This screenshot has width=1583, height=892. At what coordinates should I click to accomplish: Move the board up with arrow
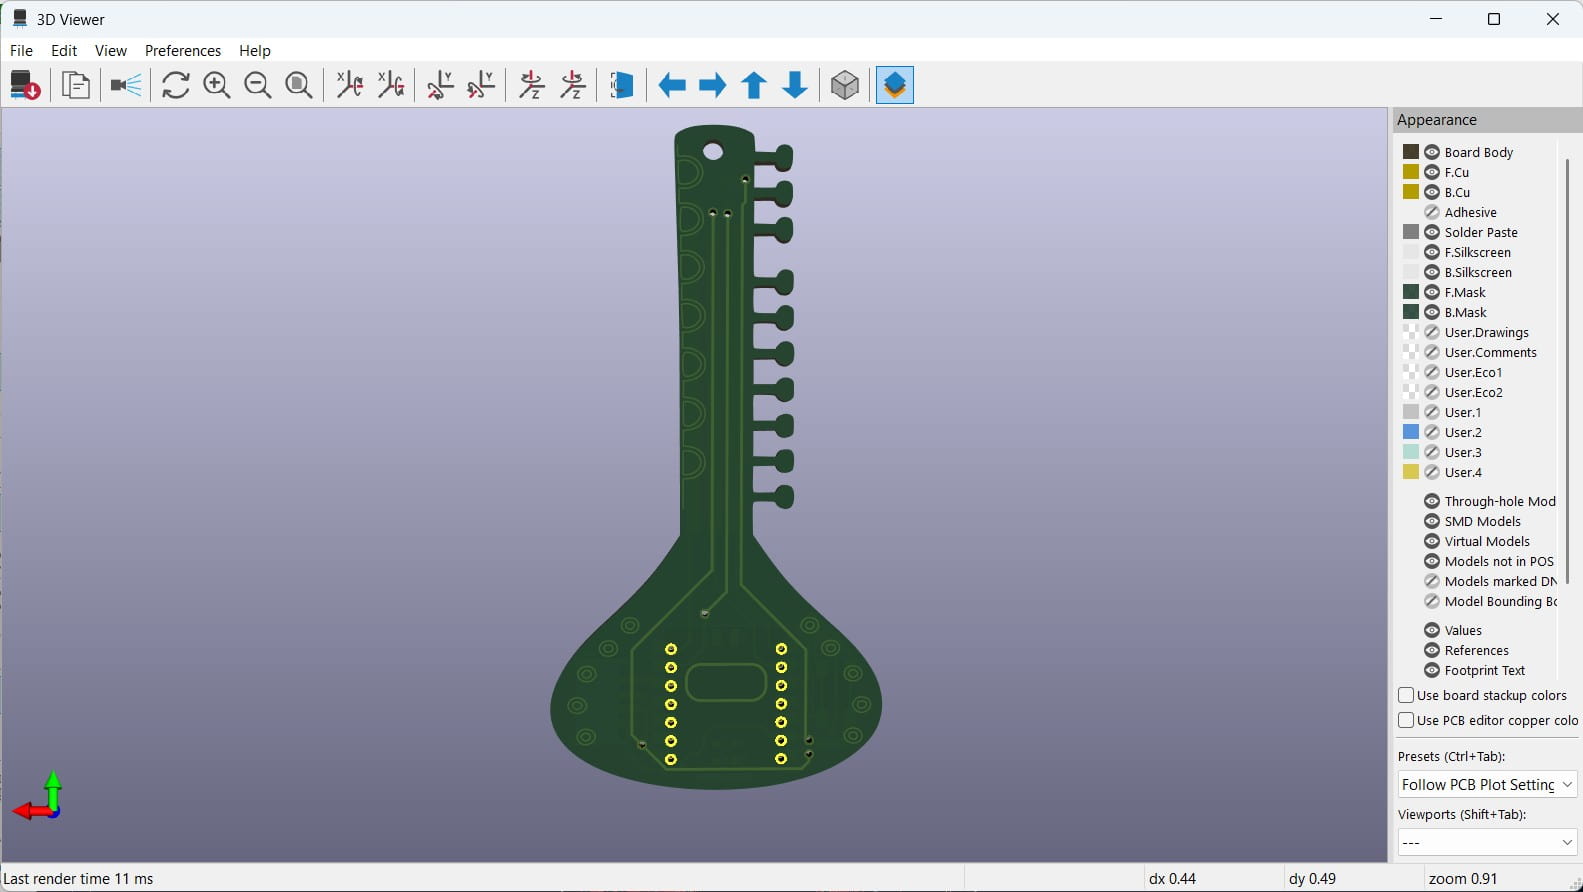[754, 85]
